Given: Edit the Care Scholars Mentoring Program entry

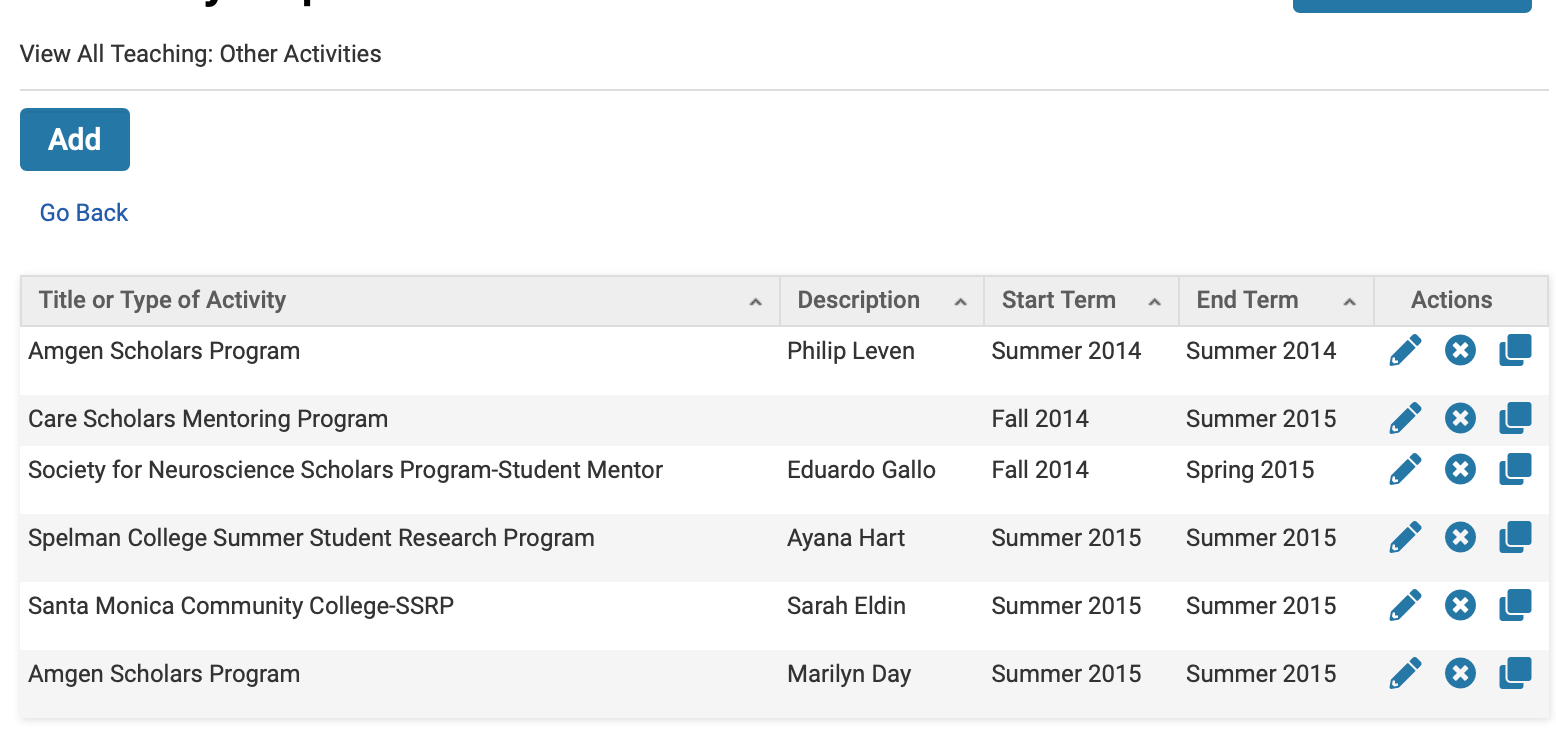Looking at the screenshot, I should click(x=1405, y=418).
